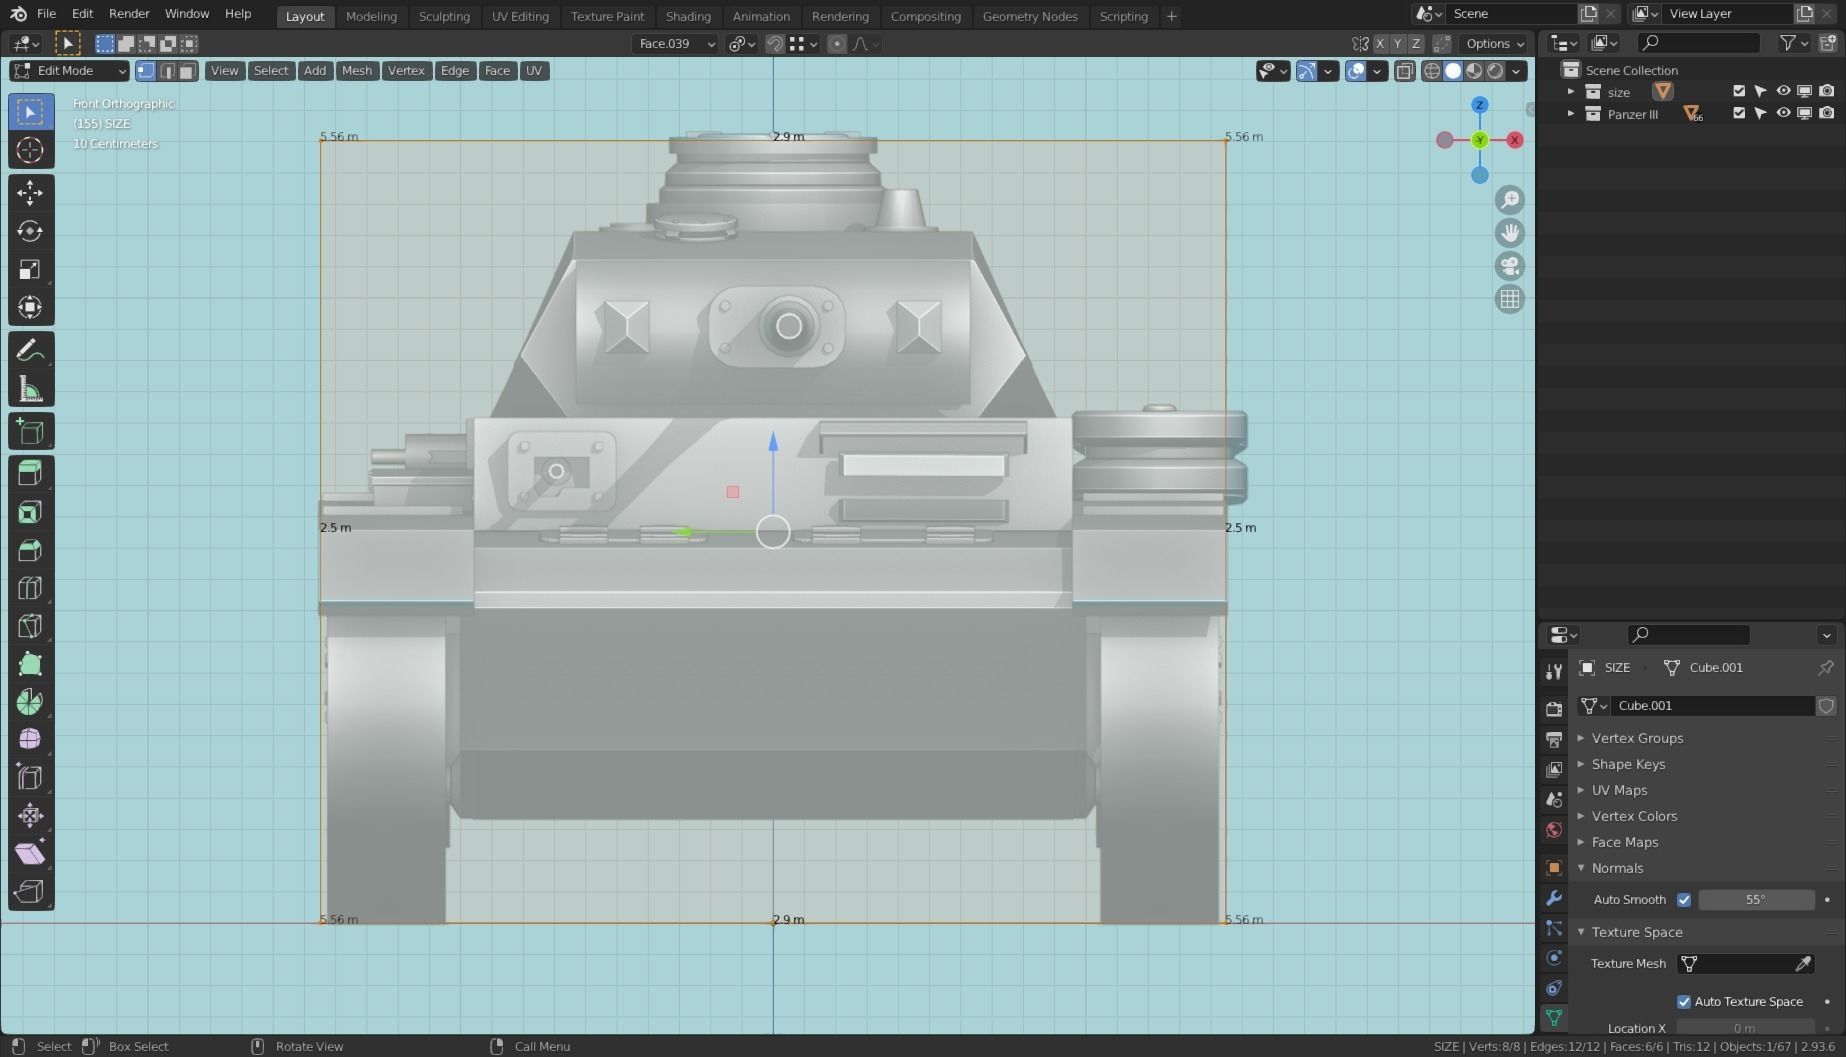Select the Transform tool
Viewport: 1846px width, 1057px height.
click(30, 307)
